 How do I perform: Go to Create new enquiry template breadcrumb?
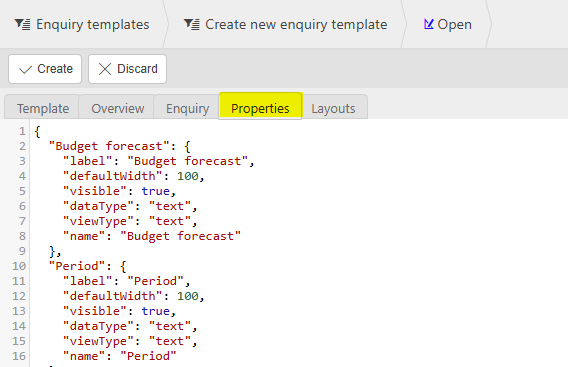(285, 24)
